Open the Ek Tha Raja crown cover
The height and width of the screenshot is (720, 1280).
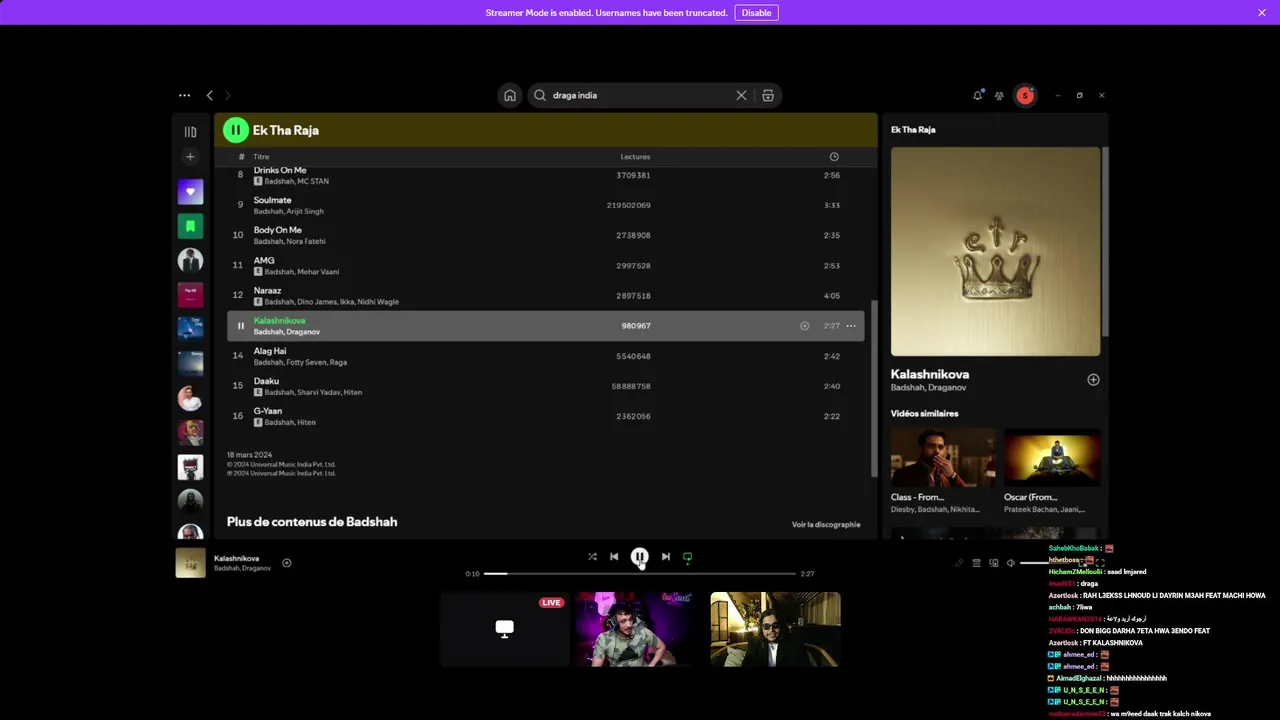(995, 252)
